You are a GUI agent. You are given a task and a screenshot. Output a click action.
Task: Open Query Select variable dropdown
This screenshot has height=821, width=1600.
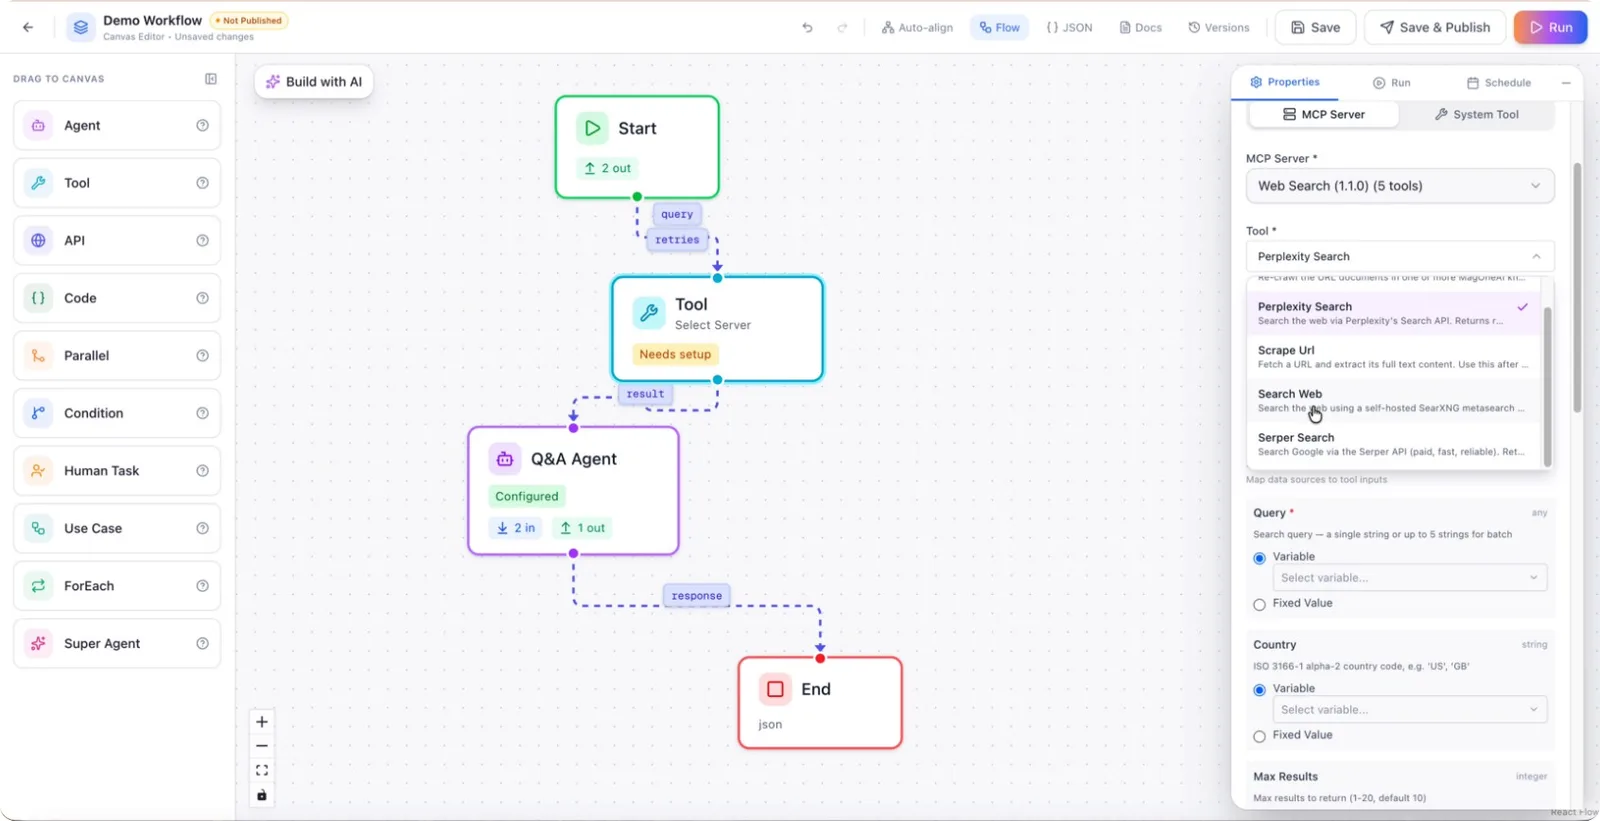pos(1410,578)
